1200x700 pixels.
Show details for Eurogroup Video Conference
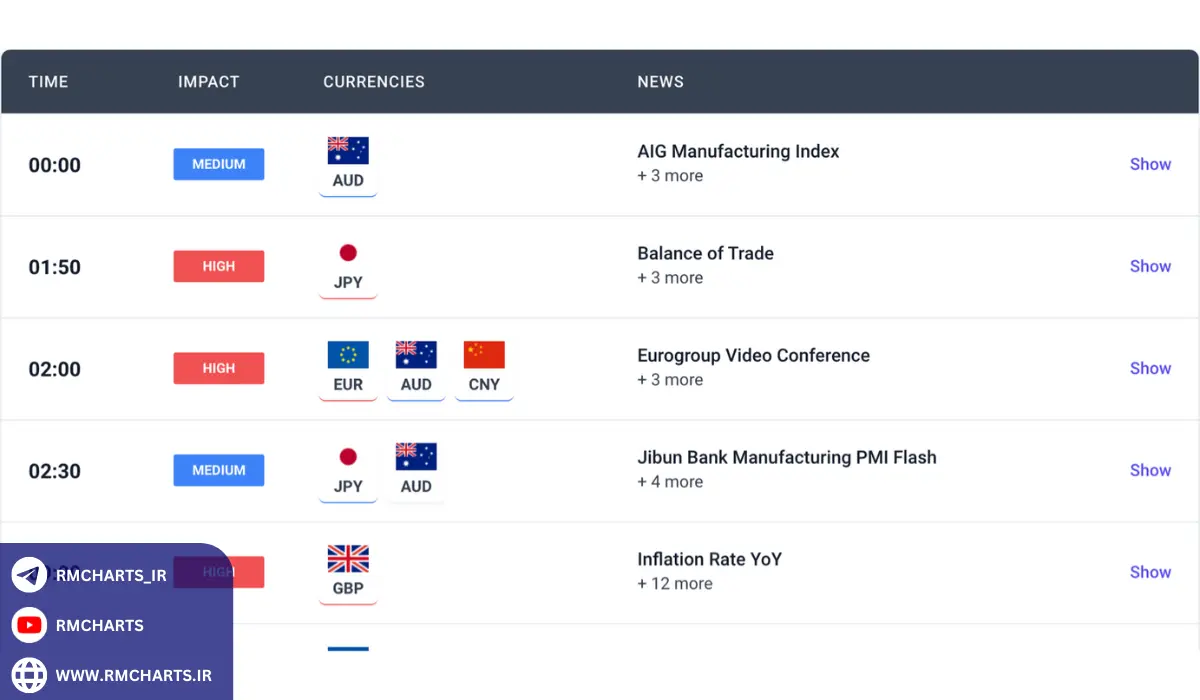(x=1150, y=368)
